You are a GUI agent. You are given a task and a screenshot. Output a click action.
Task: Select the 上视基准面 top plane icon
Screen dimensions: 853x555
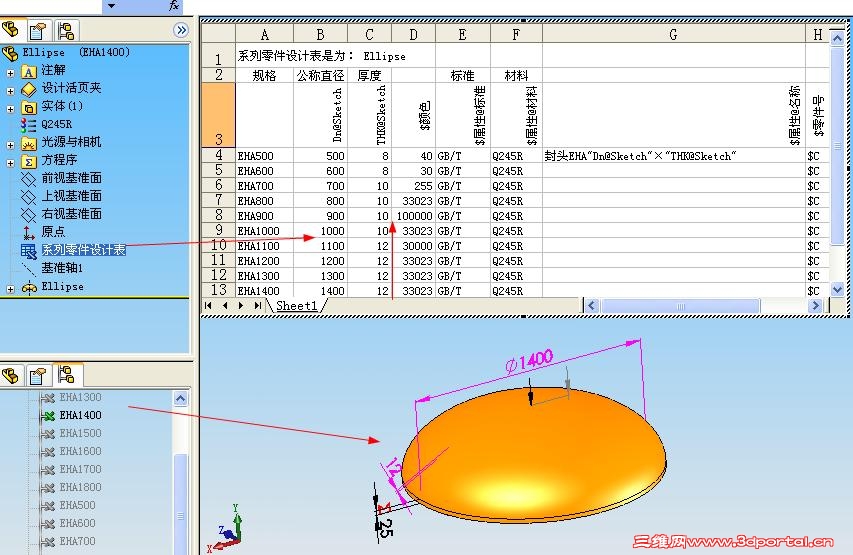coord(29,197)
